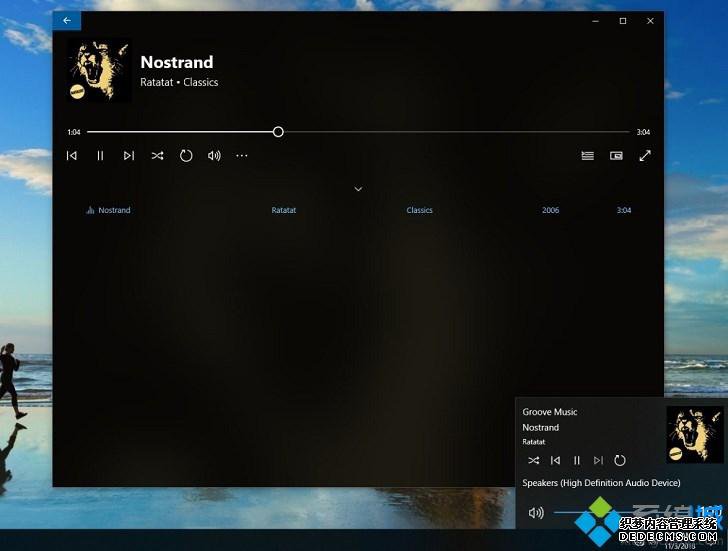Pause playback from the volume flyout
Viewport: 728px width, 551px height.
(x=577, y=460)
